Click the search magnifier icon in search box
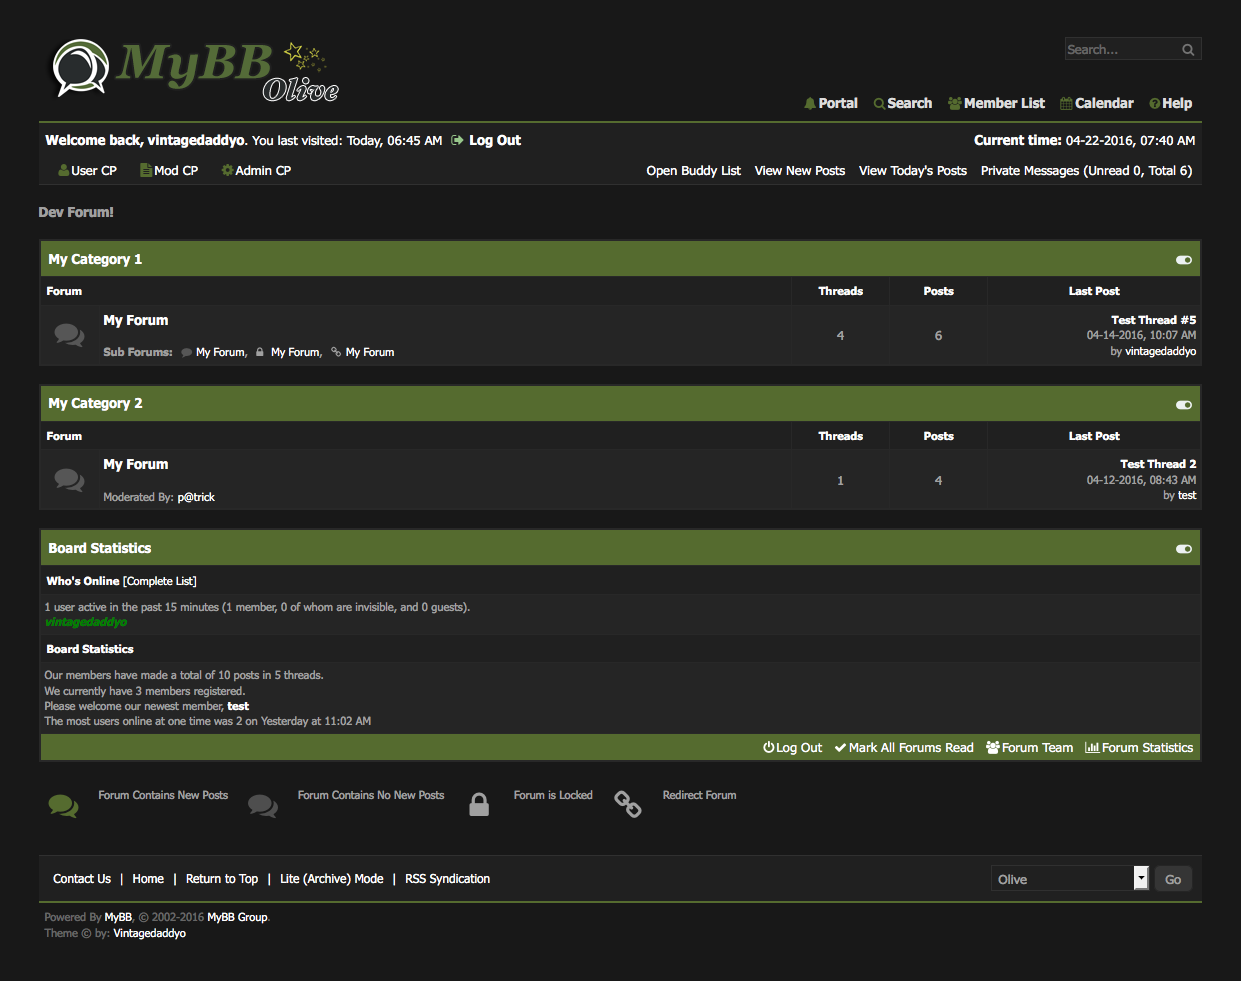This screenshot has width=1241, height=981. (1188, 50)
